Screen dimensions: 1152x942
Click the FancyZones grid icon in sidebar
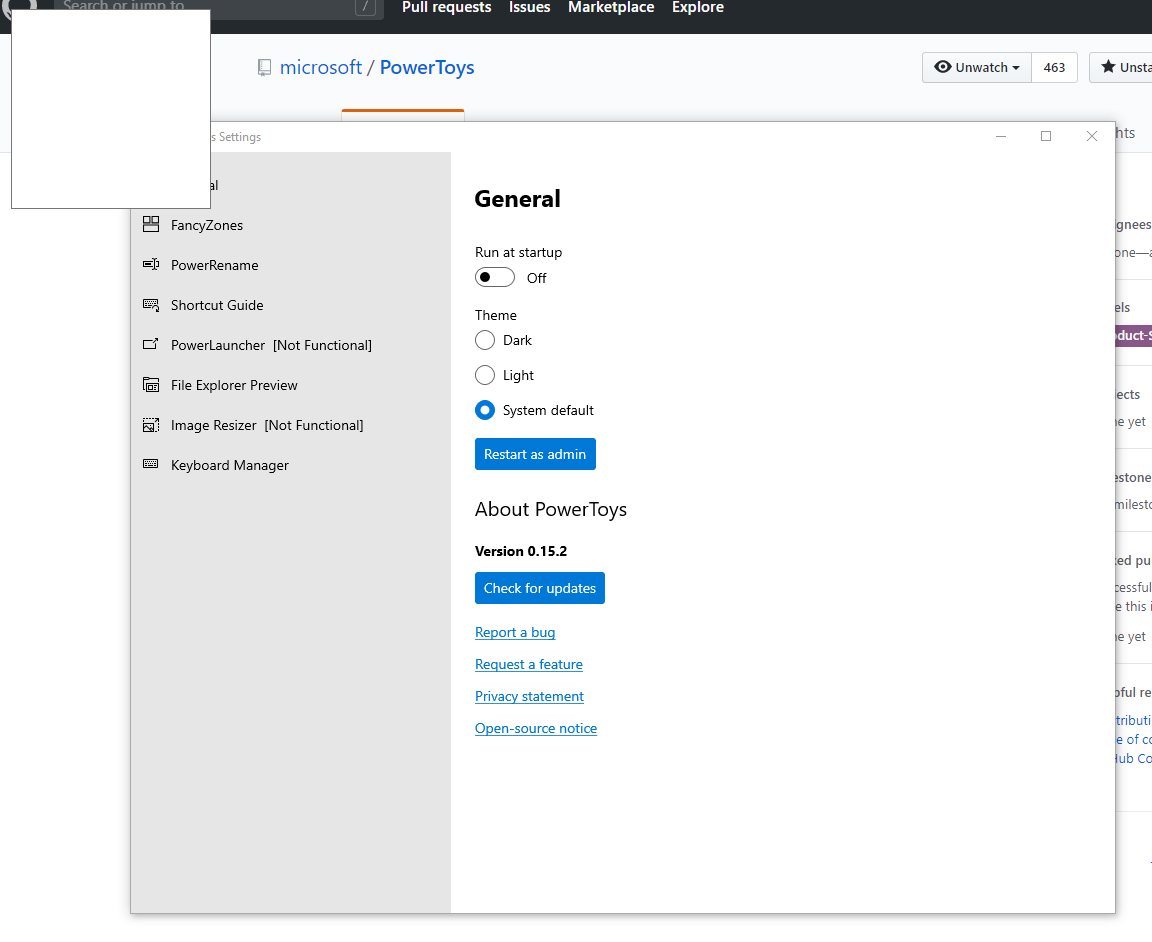tap(151, 224)
